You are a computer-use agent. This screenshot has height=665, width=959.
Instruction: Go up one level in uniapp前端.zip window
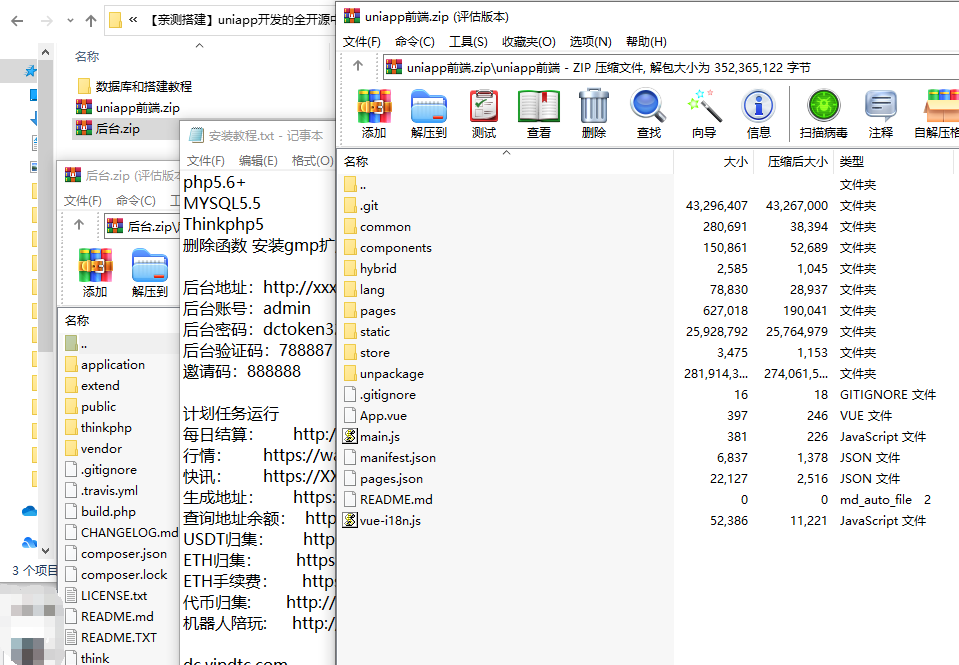tap(358, 66)
